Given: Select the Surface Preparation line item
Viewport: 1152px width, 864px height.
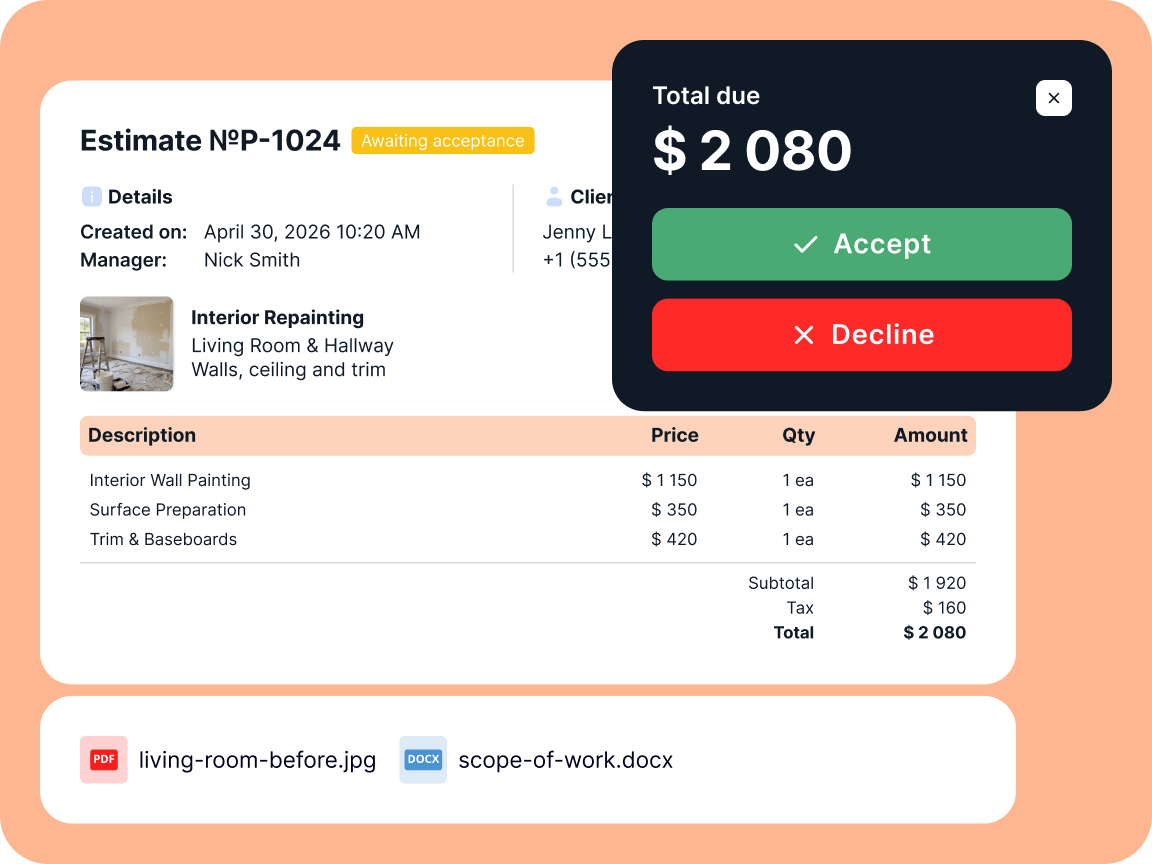Looking at the screenshot, I should [528, 509].
